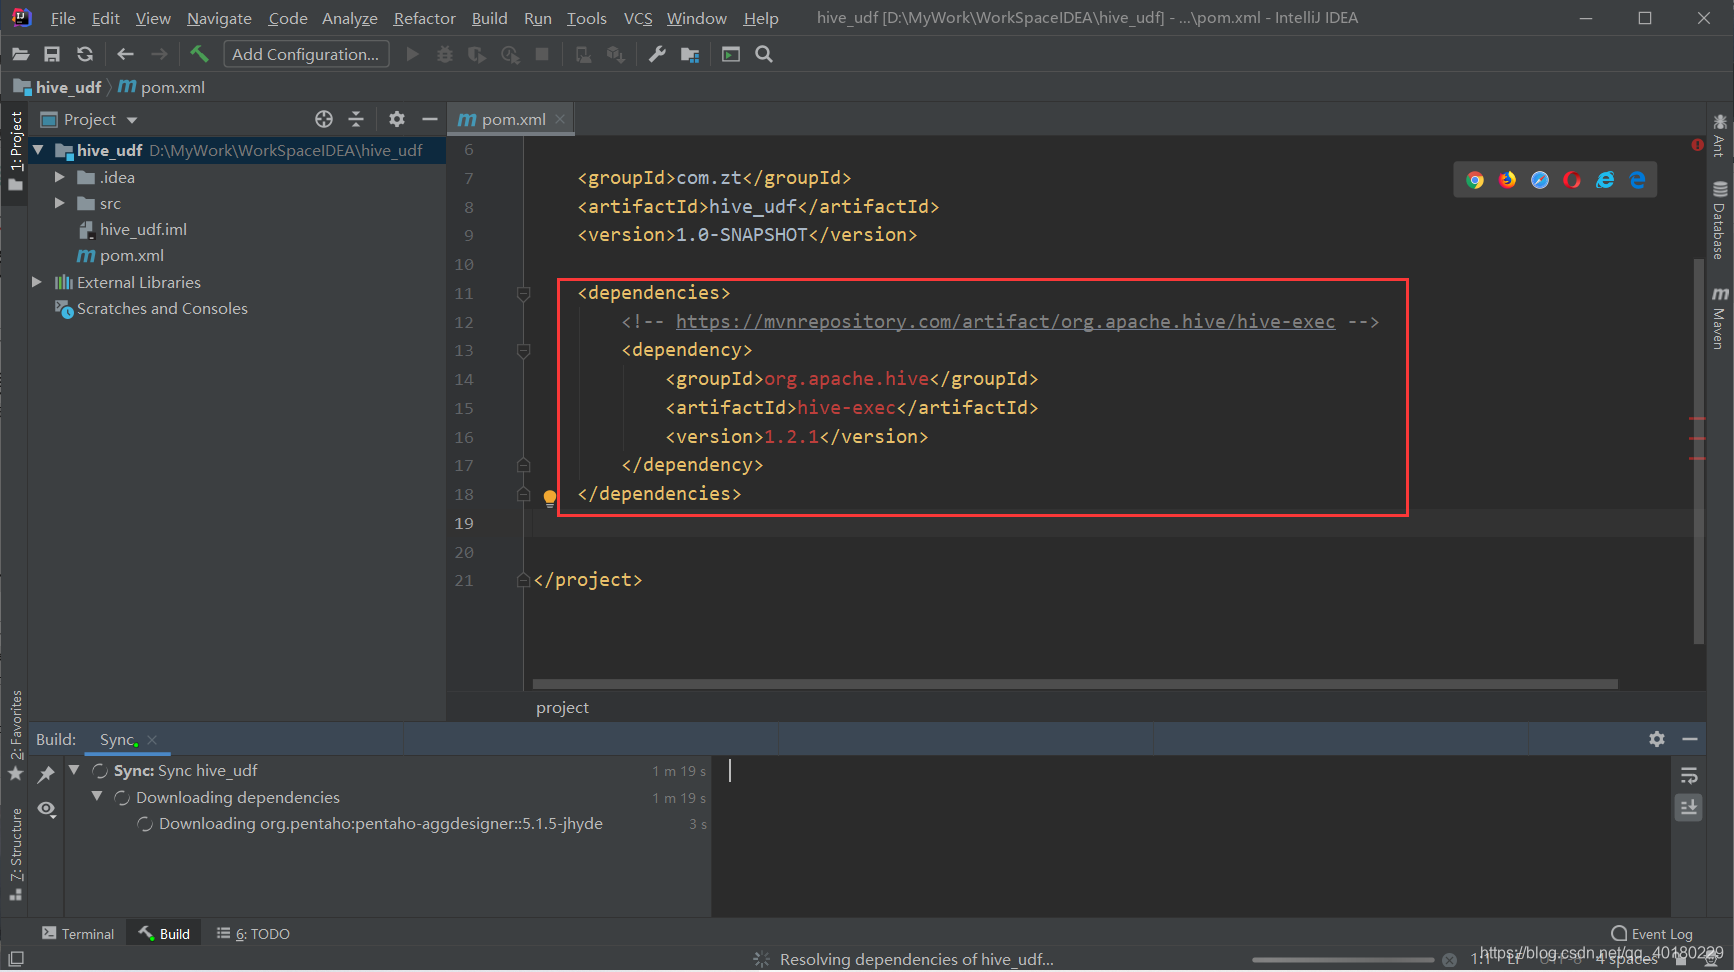
Task: Click scroll-to-end icon in build output
Action: coord(1689,807)
